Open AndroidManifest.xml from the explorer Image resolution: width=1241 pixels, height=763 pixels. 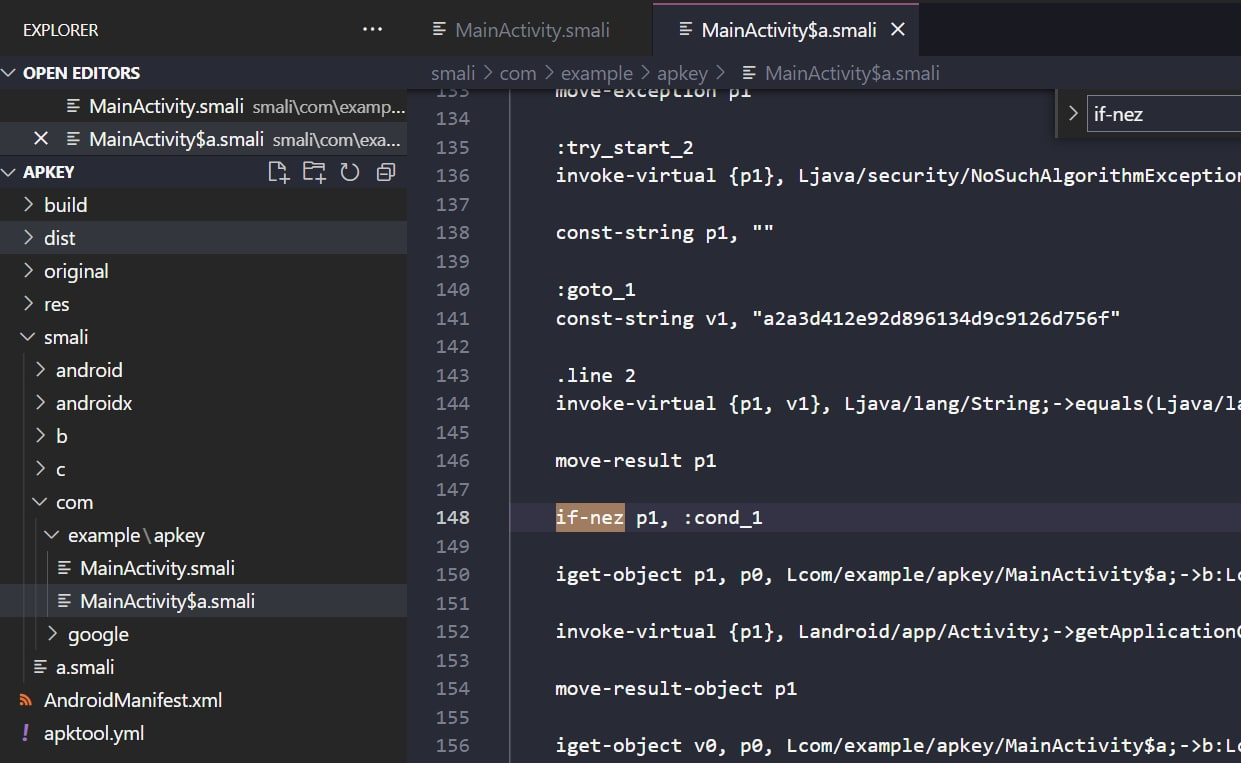coord(133,700)
